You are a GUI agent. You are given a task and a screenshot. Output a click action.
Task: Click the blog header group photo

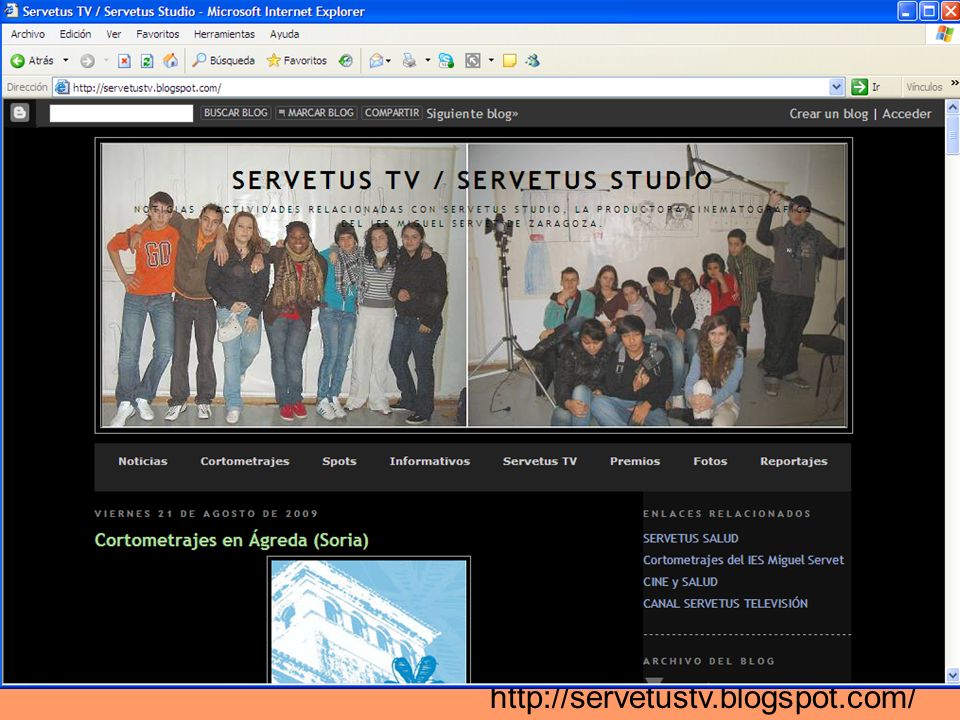point(474,285)
